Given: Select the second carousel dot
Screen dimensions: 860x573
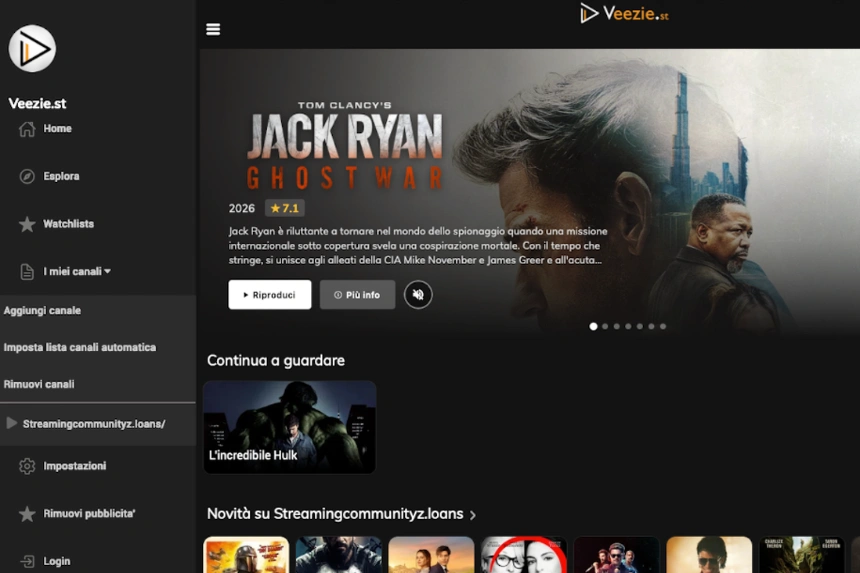Looking at the screenshot, I should click(x=605, y=326).
